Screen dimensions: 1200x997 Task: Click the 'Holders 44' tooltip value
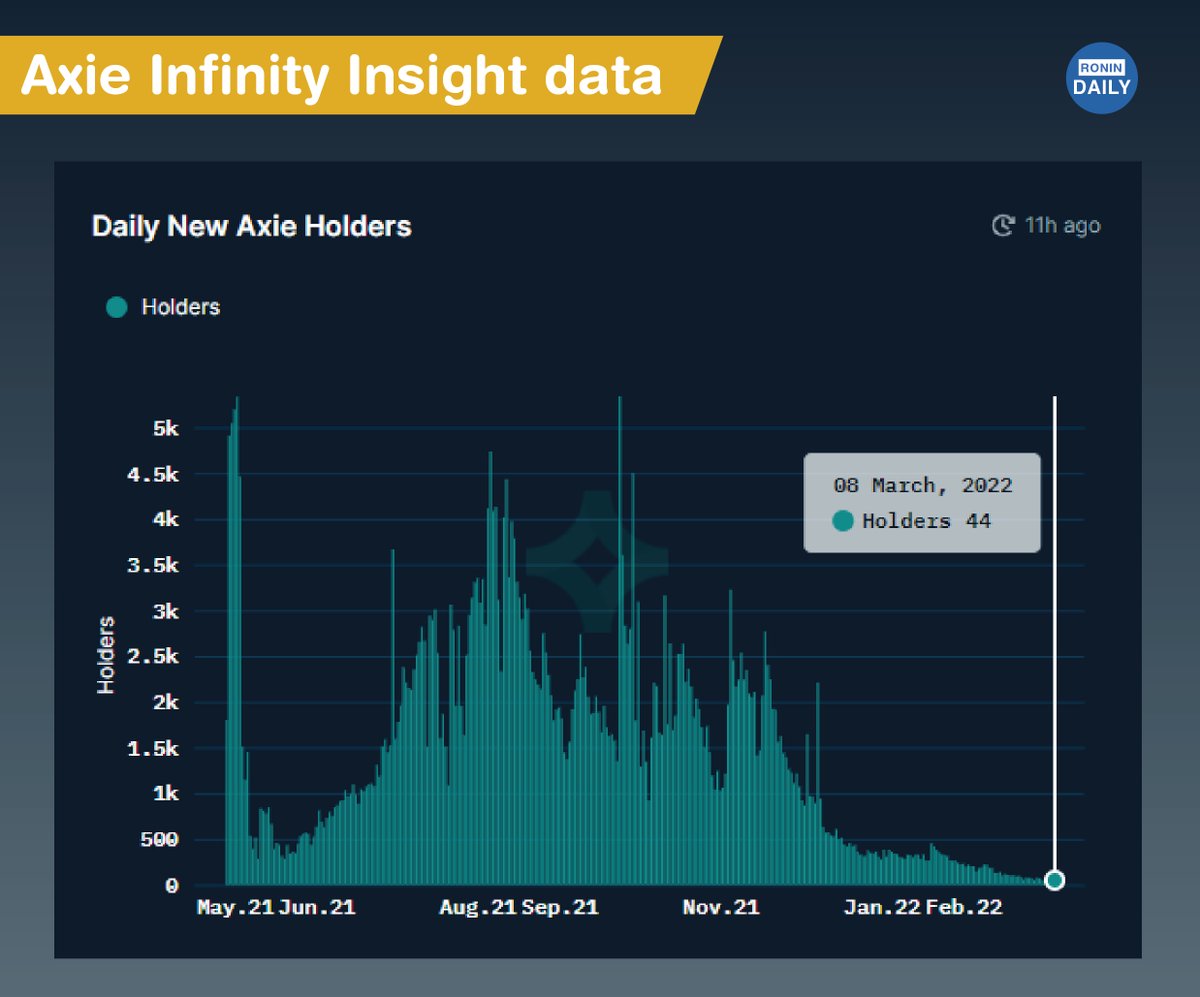click(x=926, y=521)
